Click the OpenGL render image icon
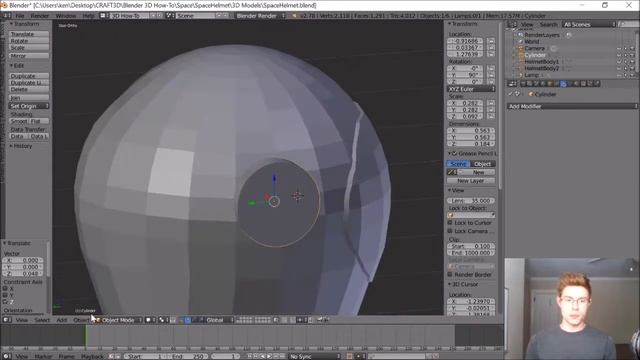Screen dimensions: 640x360 click(x=320, y=320)
